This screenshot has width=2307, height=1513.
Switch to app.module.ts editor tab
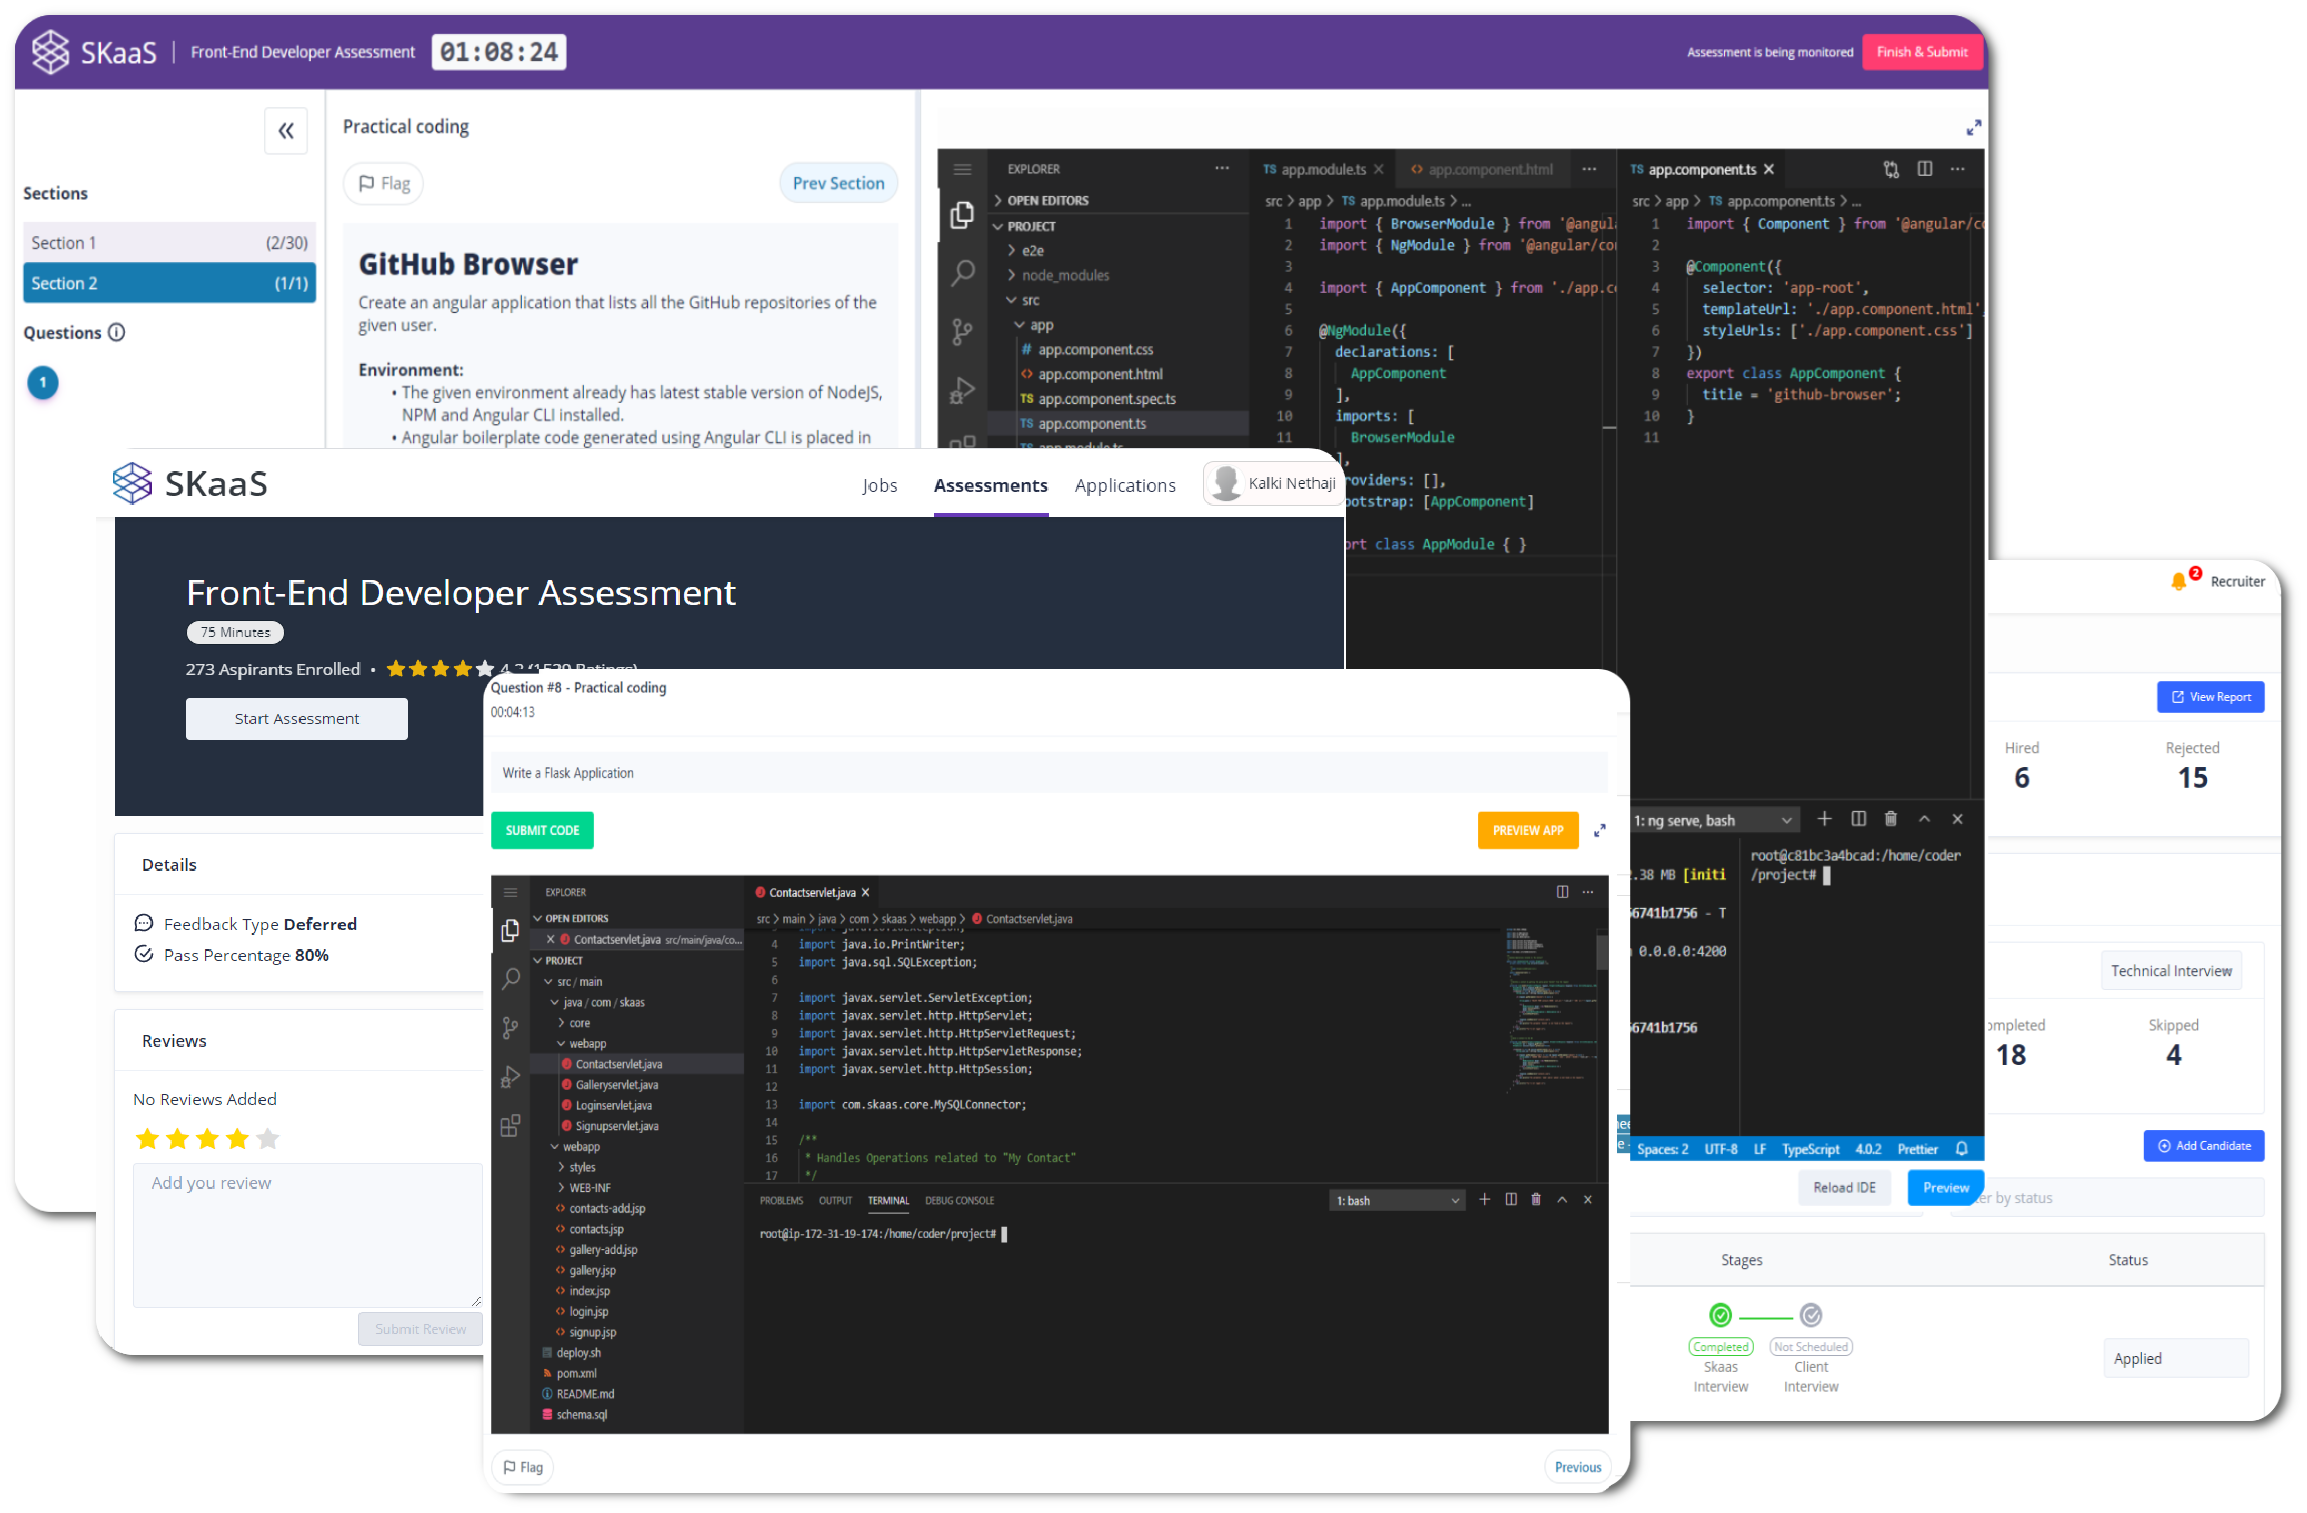pyautogui.click(x=1322, y=169)
